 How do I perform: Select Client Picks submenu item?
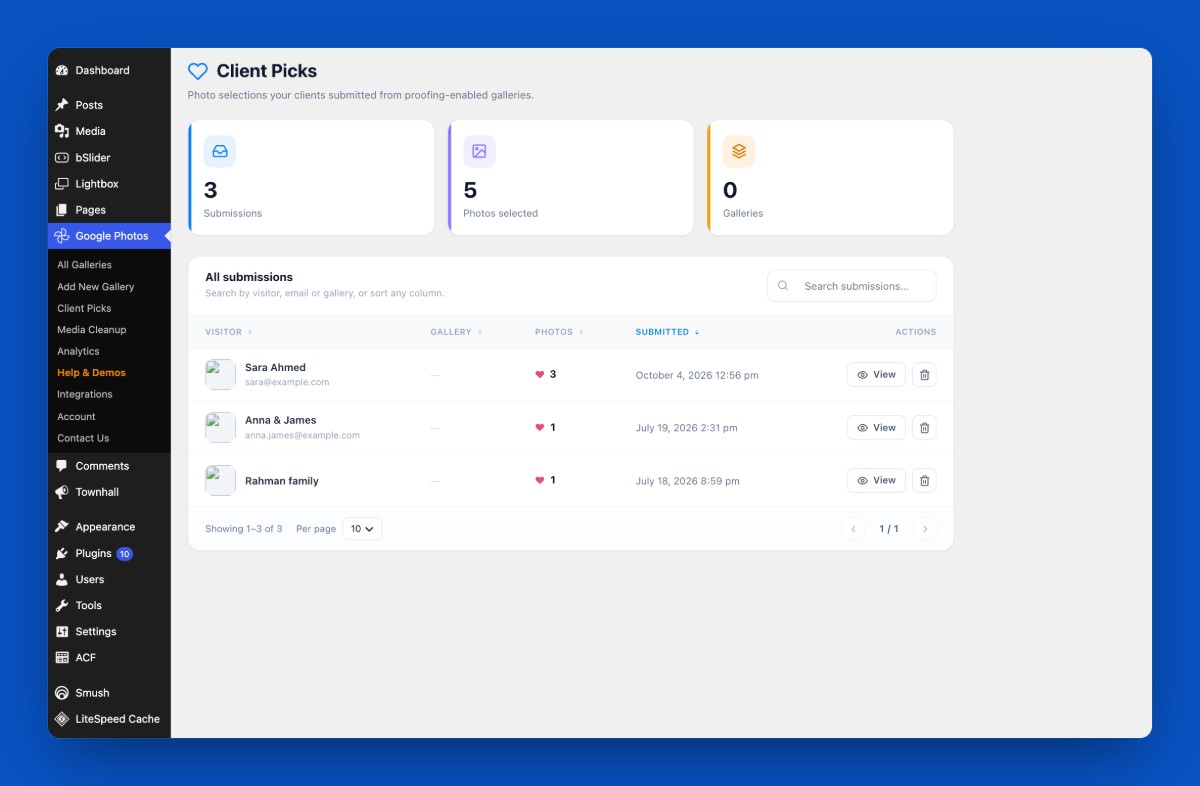tap(85, 309)
